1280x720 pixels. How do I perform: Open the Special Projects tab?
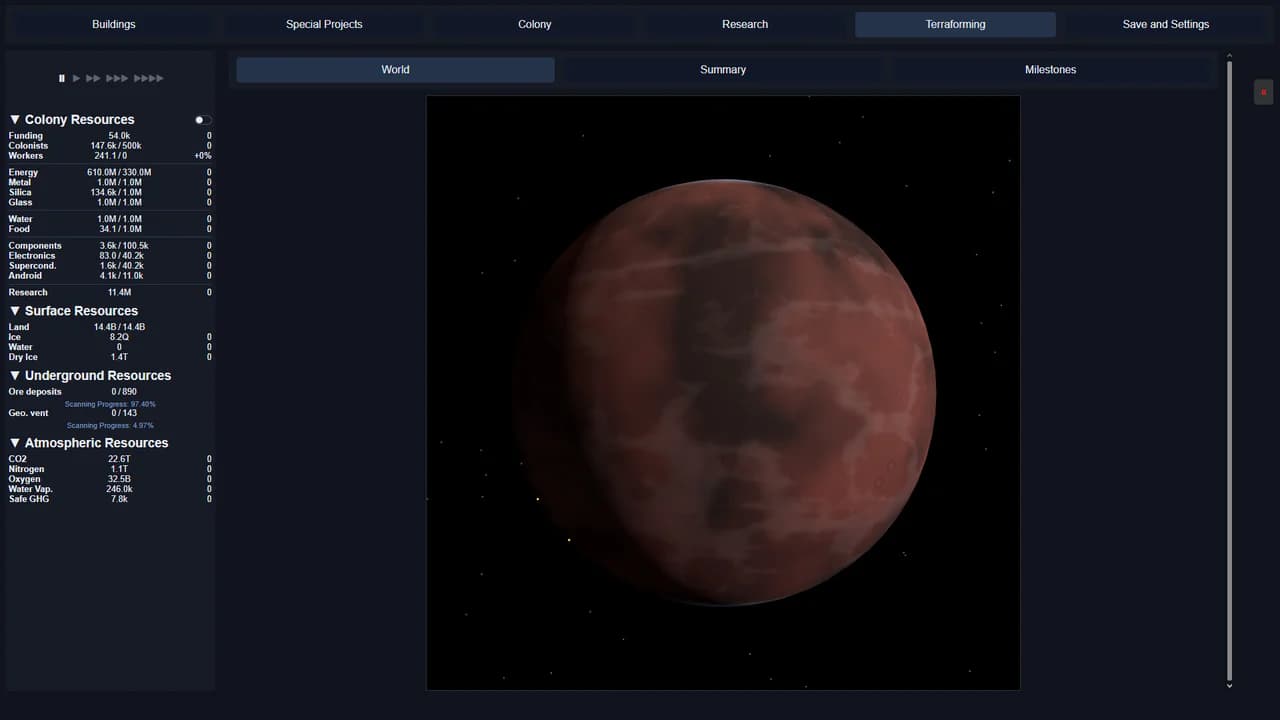pyautogui.click(x=324, y=24)
